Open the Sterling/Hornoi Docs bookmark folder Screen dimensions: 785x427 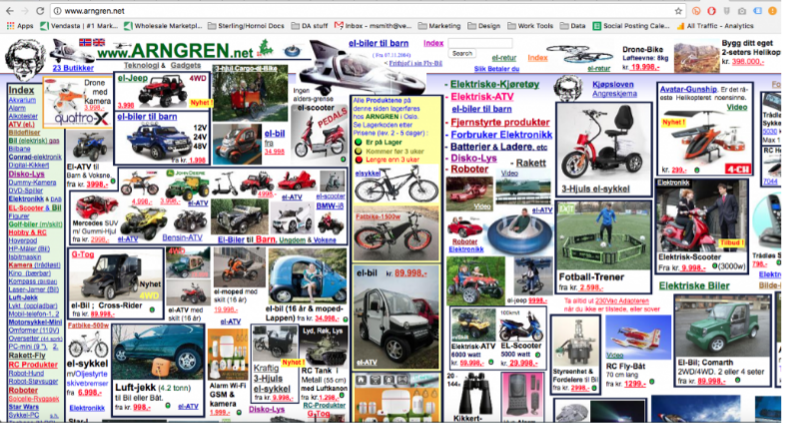(246, 26)
